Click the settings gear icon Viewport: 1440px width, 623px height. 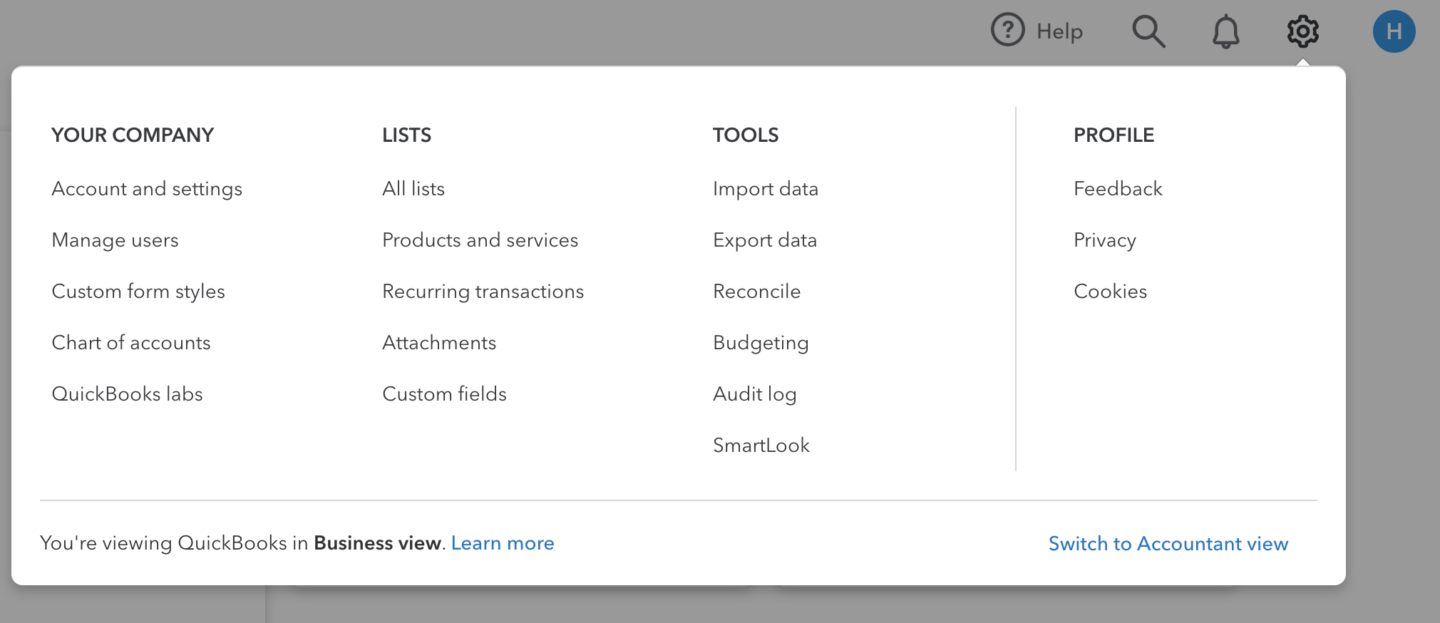1302,31
